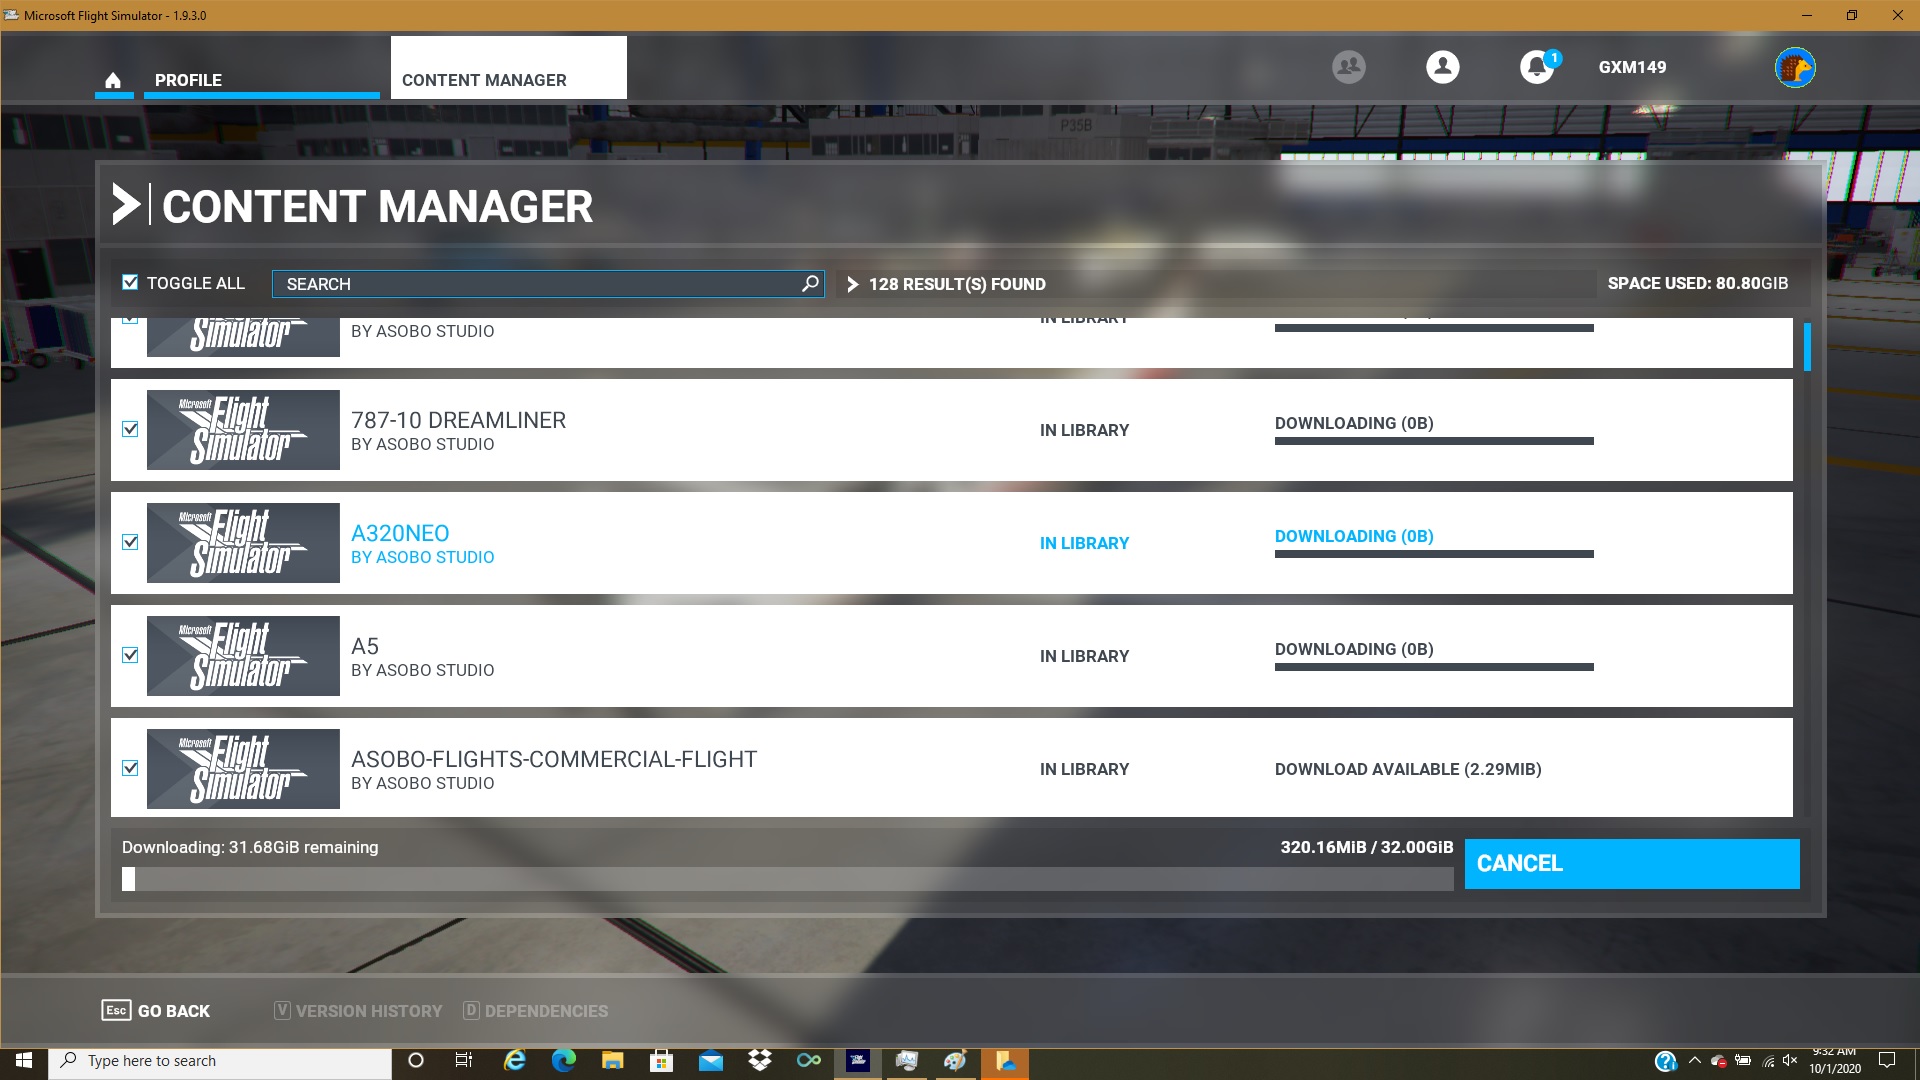Screen dimensions: 1920x1080
Task: Launch Microsoft Edge from taskbar
Action: click(x=563, y=1061)
